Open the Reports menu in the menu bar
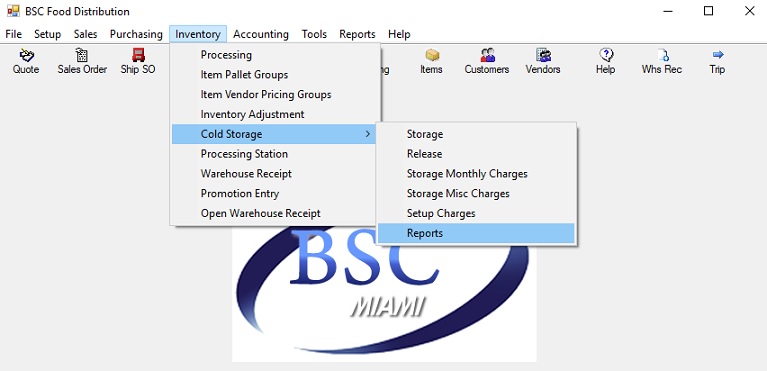The height and width of the screenshot is (371, 767). [357, 34]
